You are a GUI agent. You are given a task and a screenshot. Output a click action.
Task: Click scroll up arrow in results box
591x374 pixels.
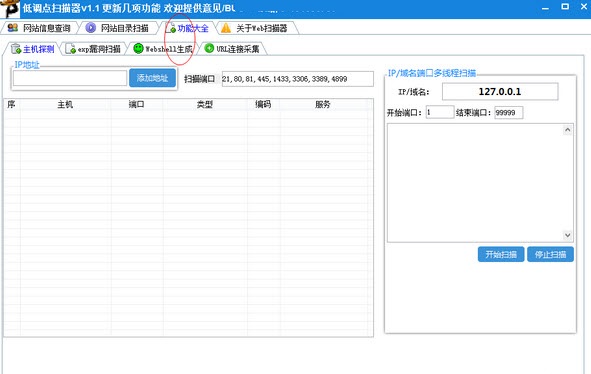tap(567, 130)
